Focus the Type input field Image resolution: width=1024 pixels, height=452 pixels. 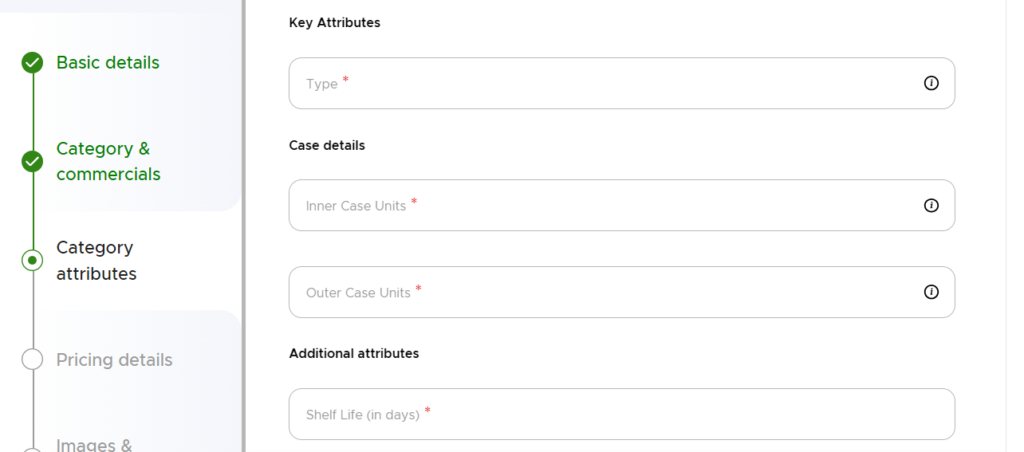(600, 83)
